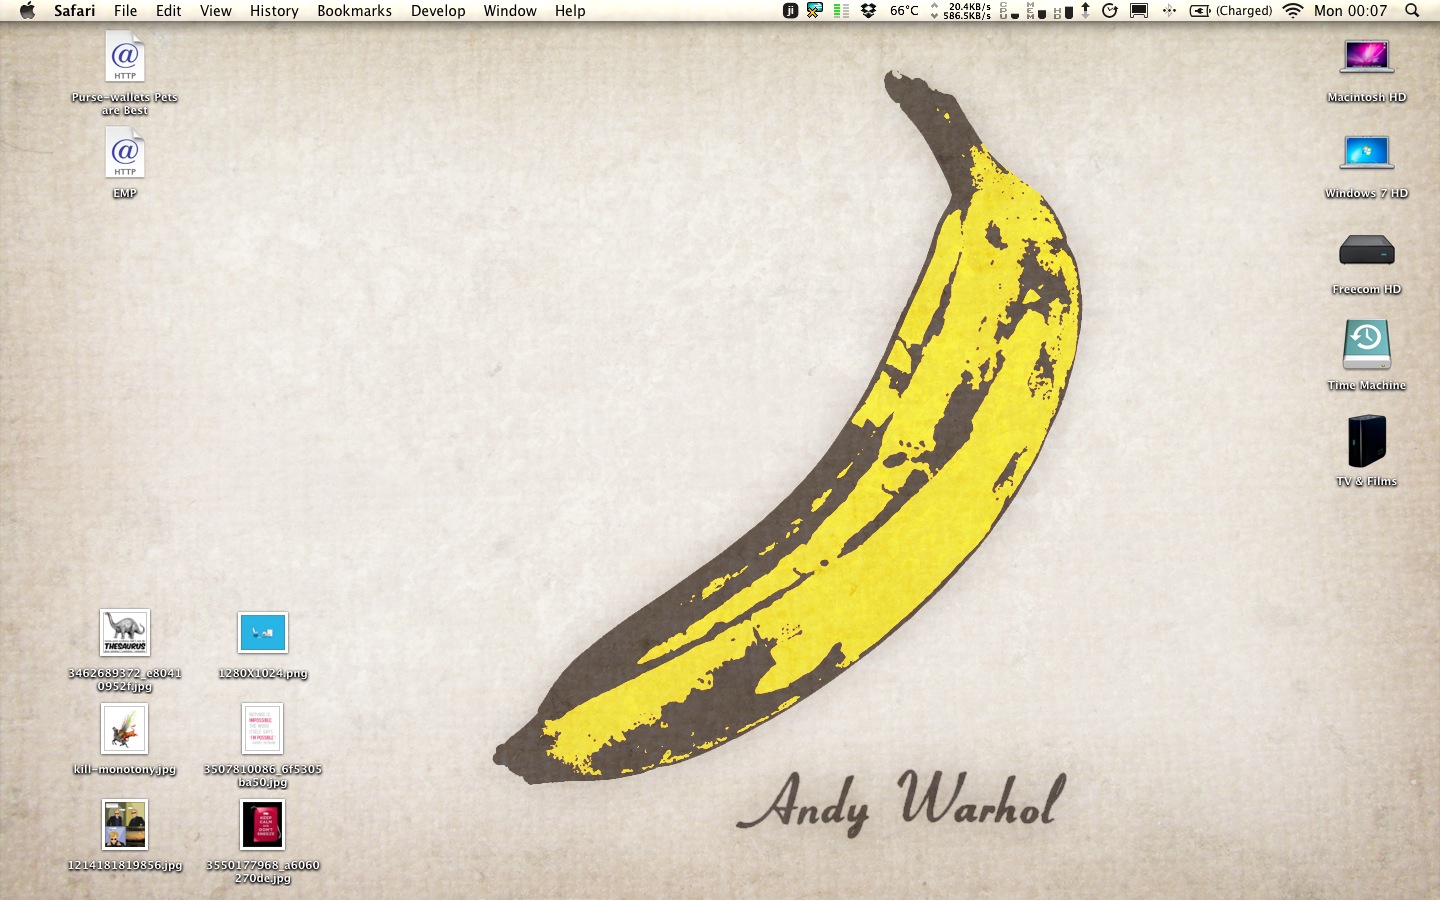Click the Dropbox menu bar icon

[x=868, y=10]
